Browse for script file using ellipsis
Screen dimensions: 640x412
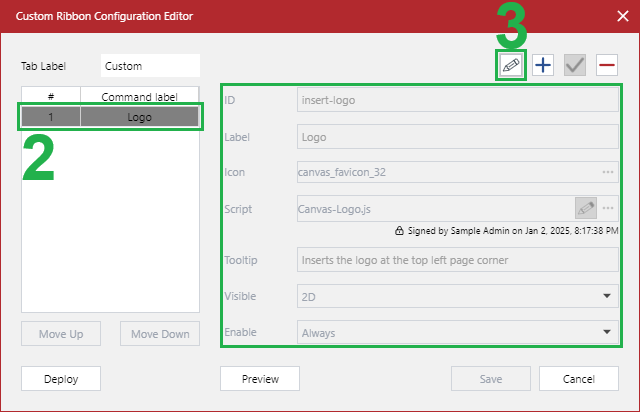click(607, 208)
